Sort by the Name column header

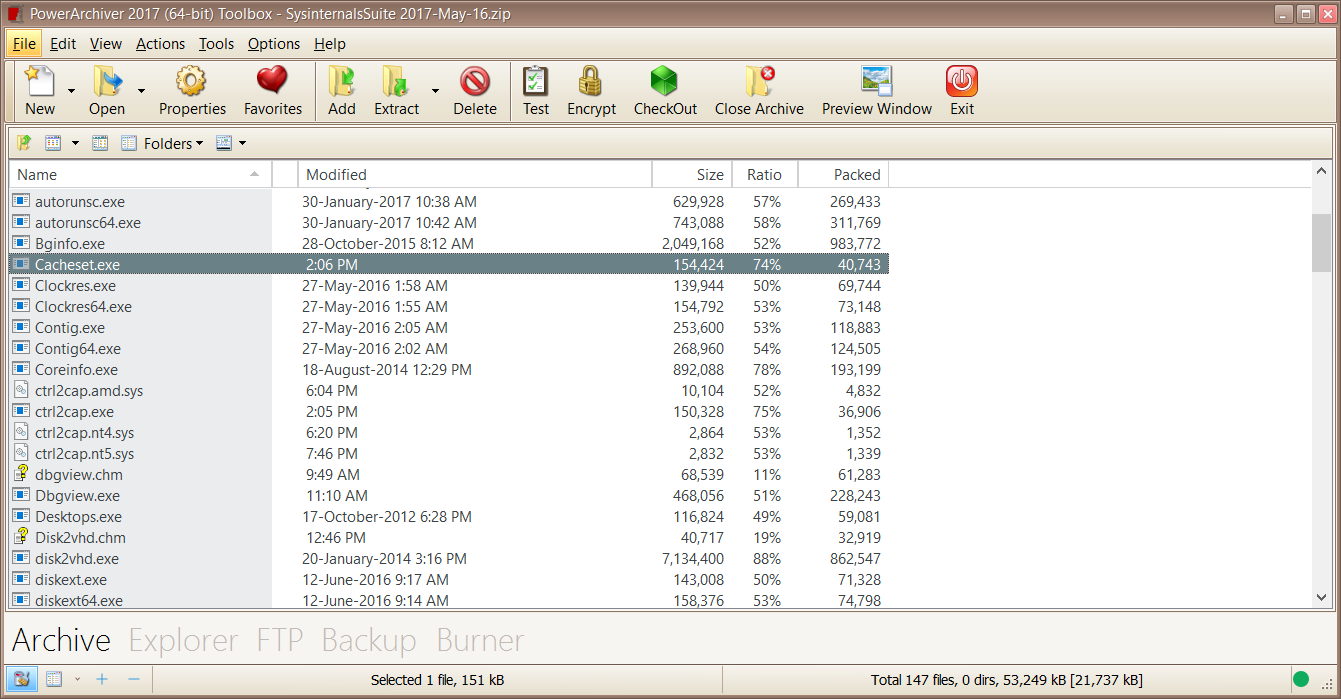tap(140, 174)
